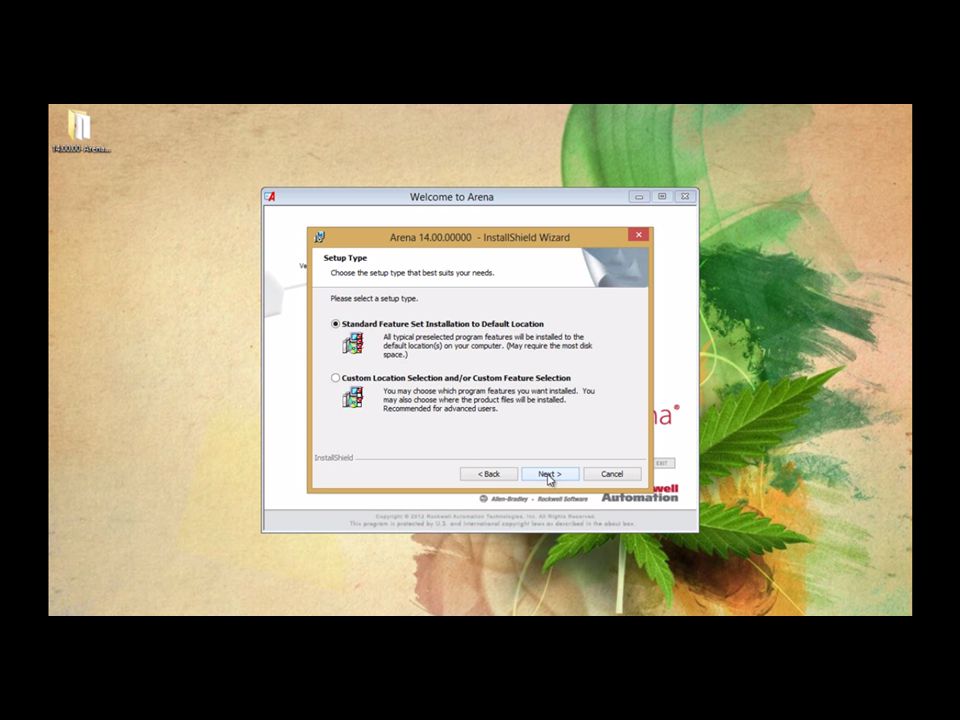Open the 14.00.00 Arena folder on desktop
This screenshot has width=960, height=720.
point(80,131)
